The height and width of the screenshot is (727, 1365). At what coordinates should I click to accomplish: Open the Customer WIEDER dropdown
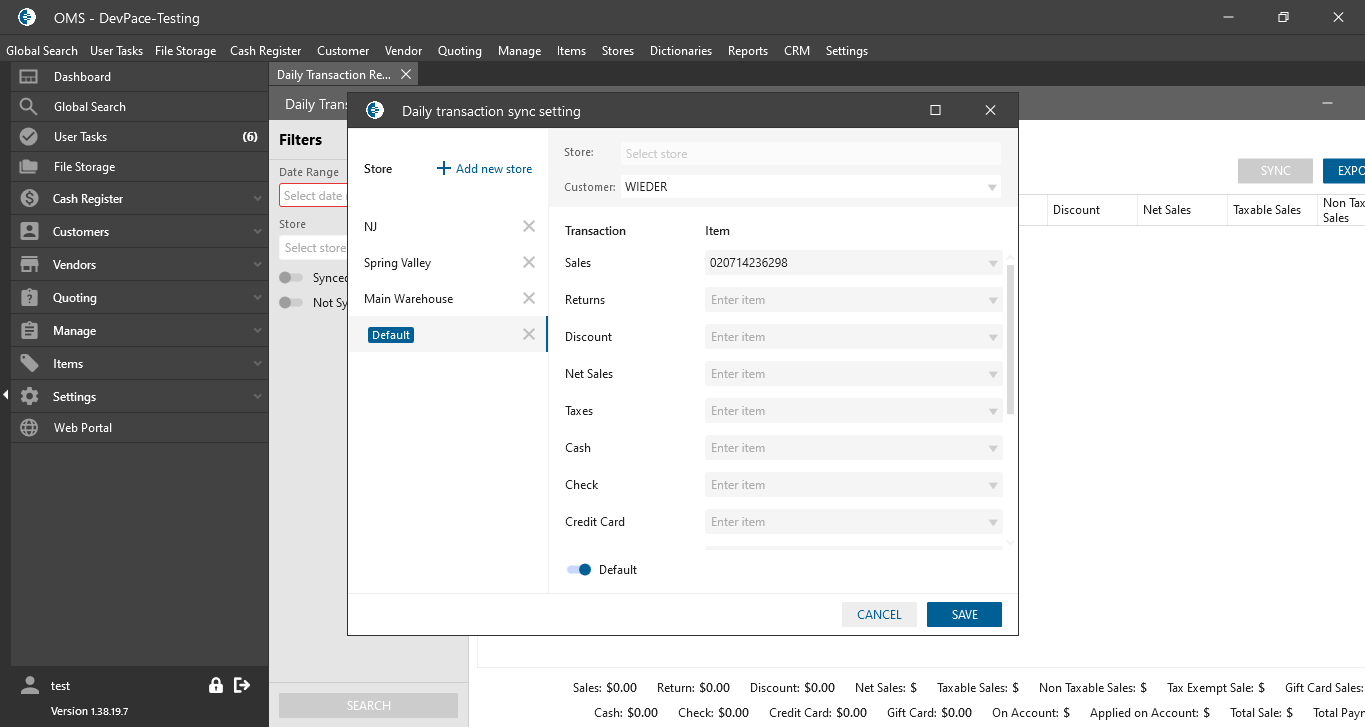[992, 187]
